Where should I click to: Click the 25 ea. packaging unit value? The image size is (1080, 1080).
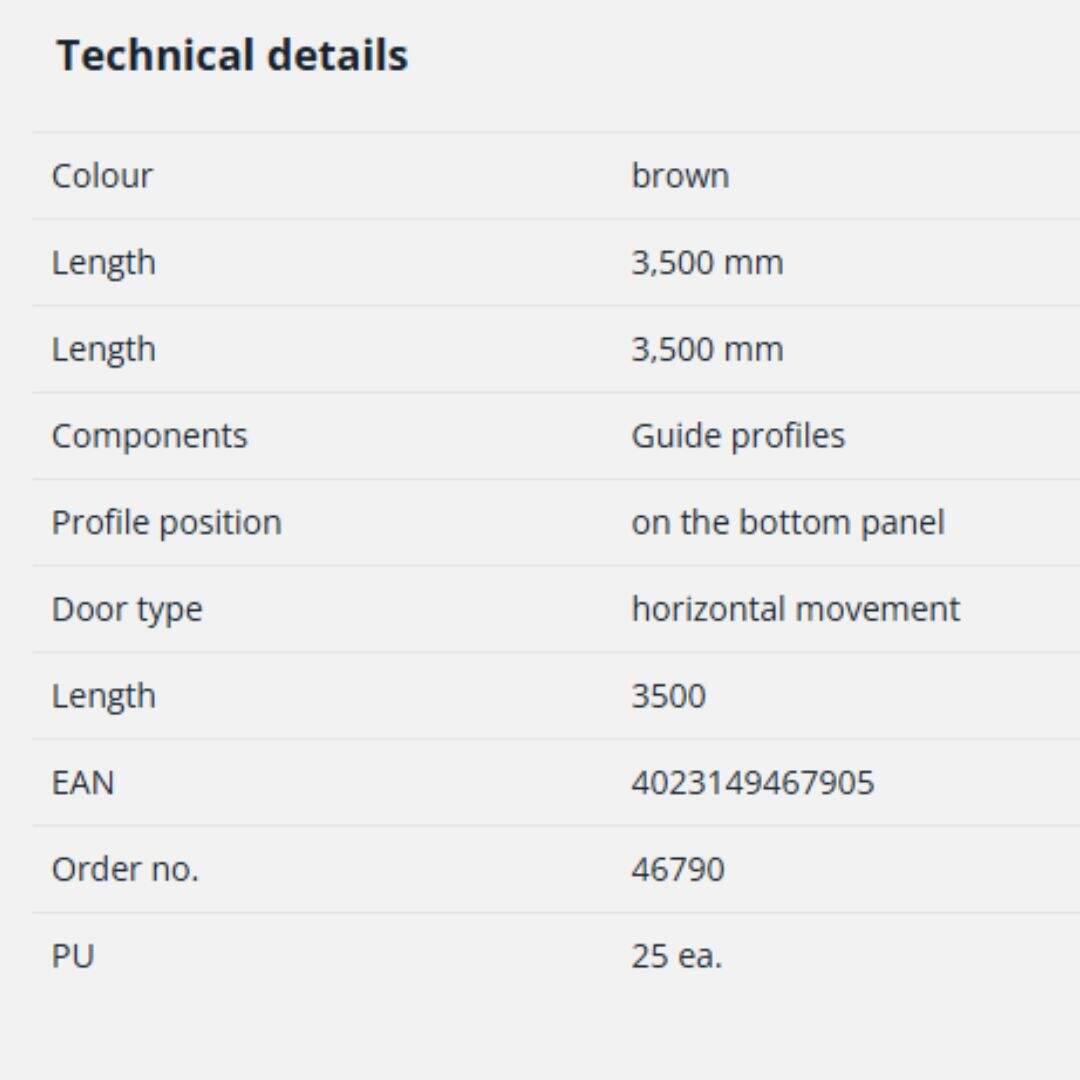pos(676,957)
